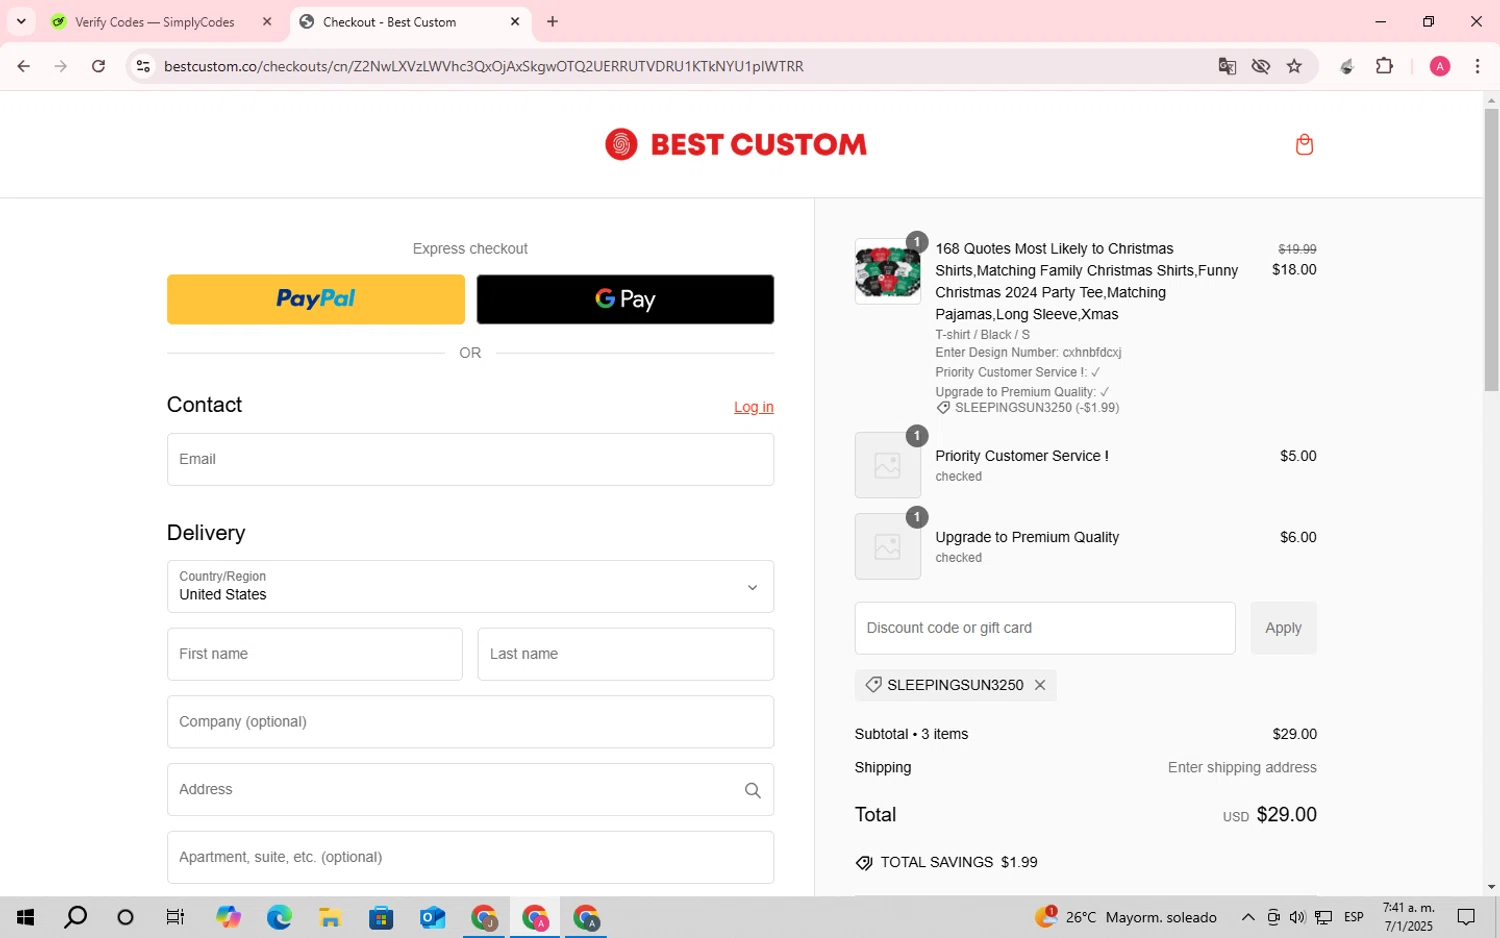Image resolution: width=1500 pixels, height=938 pixels.
Task: Open Windows taskbar search
Action: tap(75, 917)
